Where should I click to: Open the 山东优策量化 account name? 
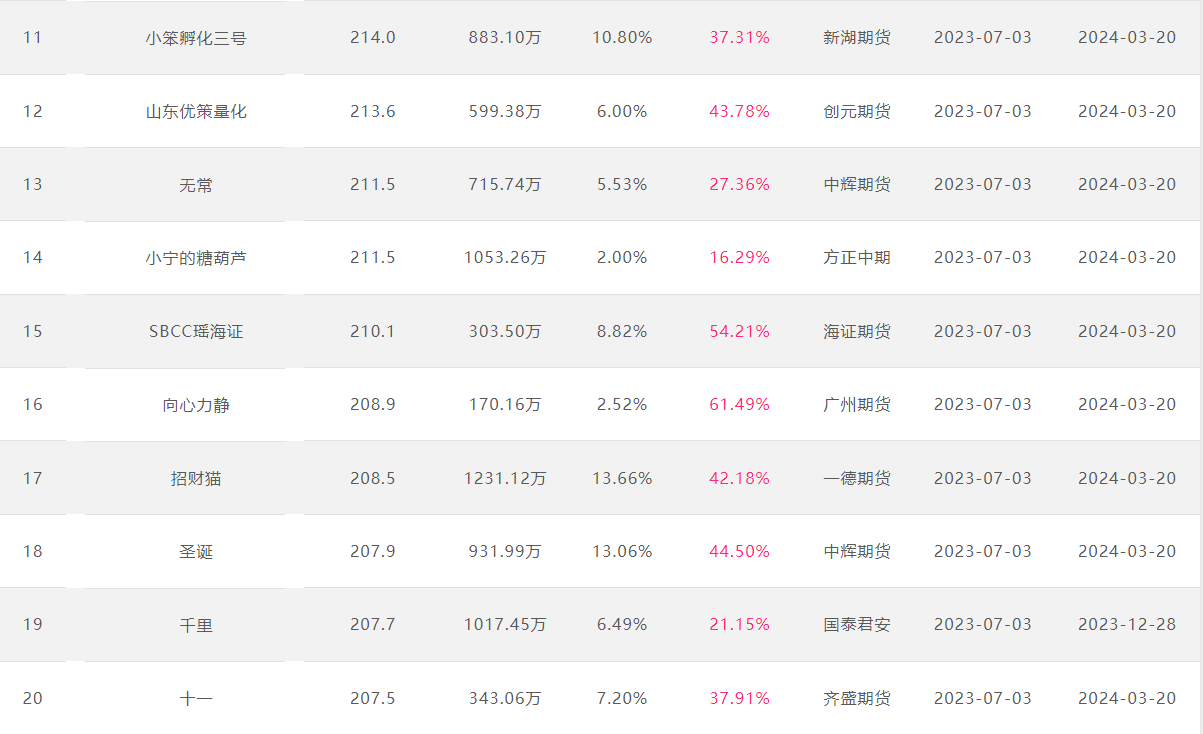click(196, 111)
